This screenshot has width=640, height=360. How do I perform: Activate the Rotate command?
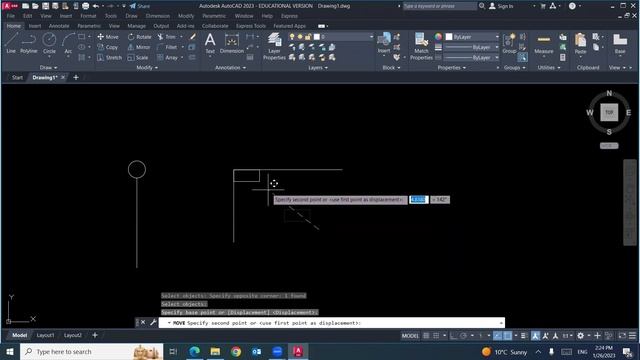pos(140,37)
